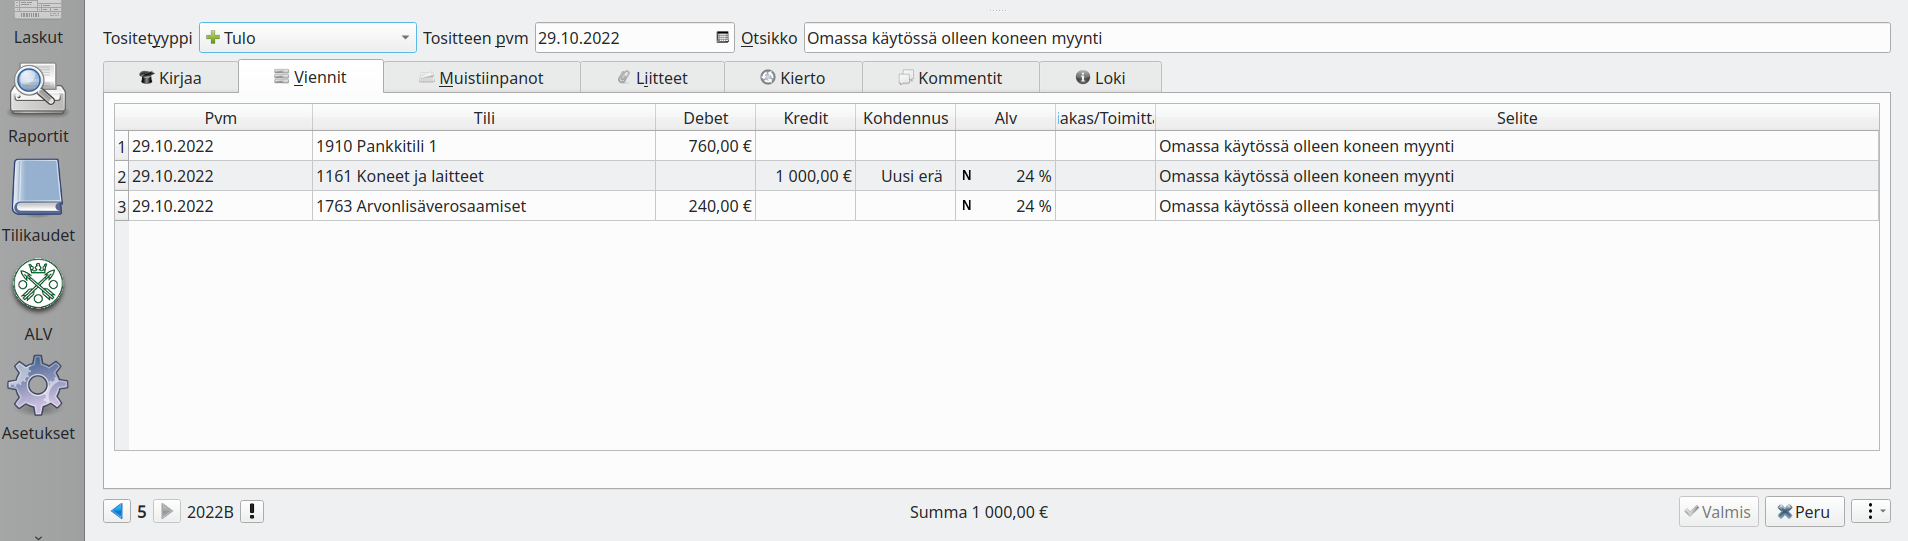Viewport: 1908px width, 541px height.
Task: Click Alv 24 % cell in Arvonlisäverosaamiset row
Action: point(1006,206)
